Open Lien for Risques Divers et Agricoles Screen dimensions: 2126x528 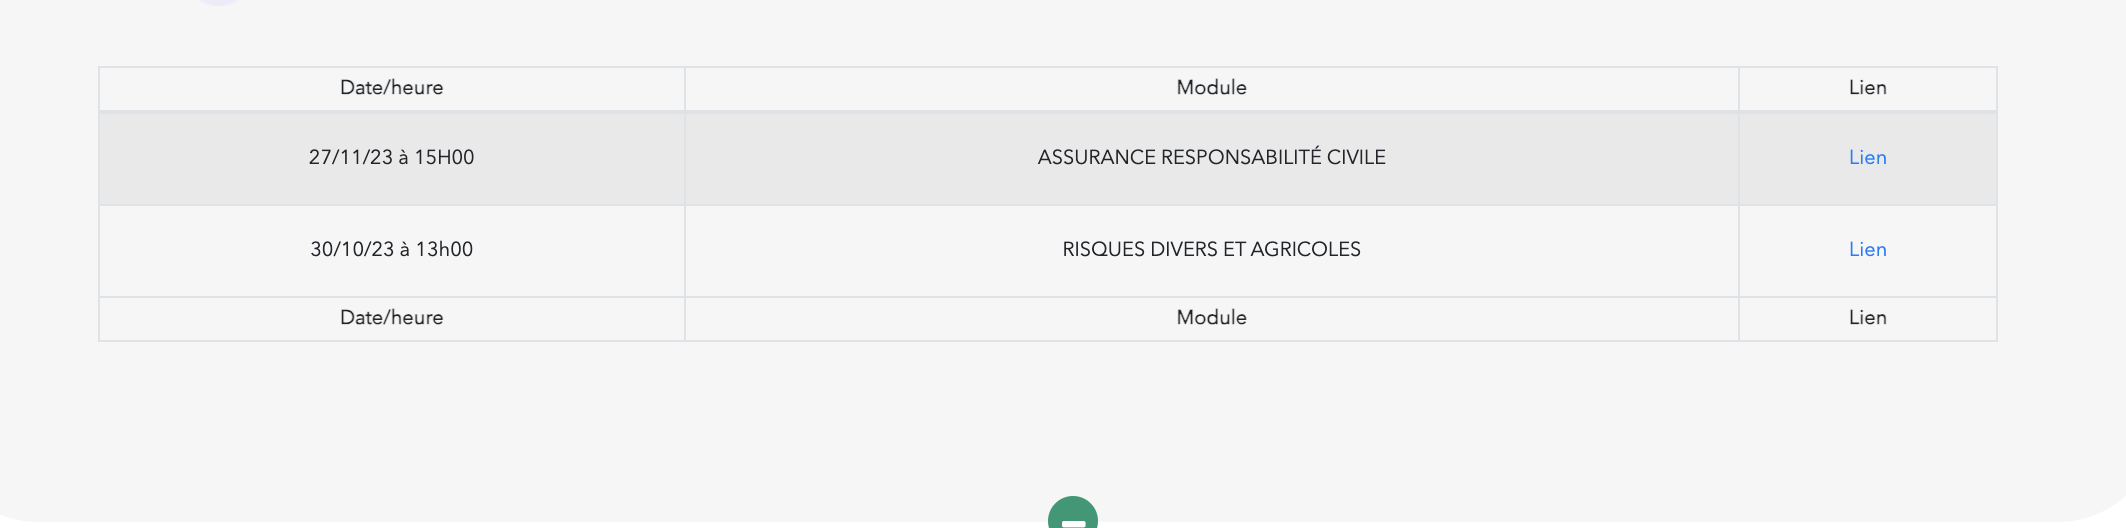[1867, 250]
